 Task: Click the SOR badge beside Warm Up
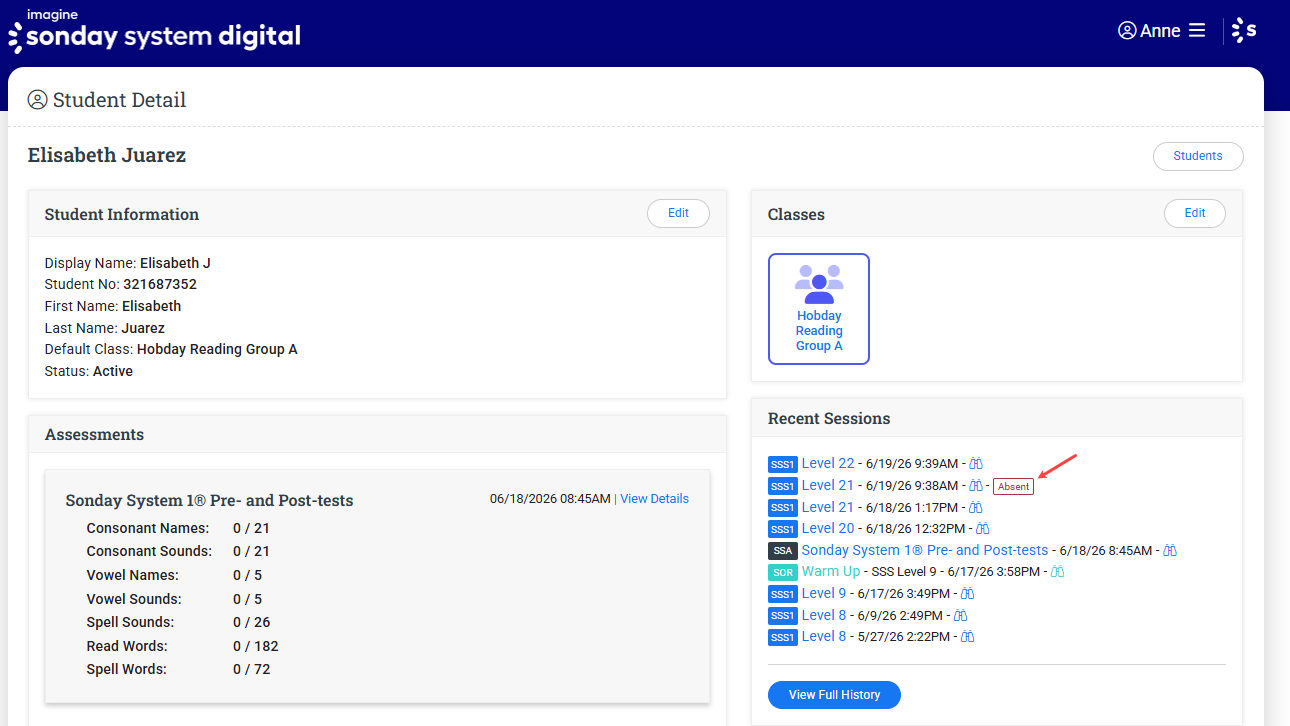[x=783, y=572]
